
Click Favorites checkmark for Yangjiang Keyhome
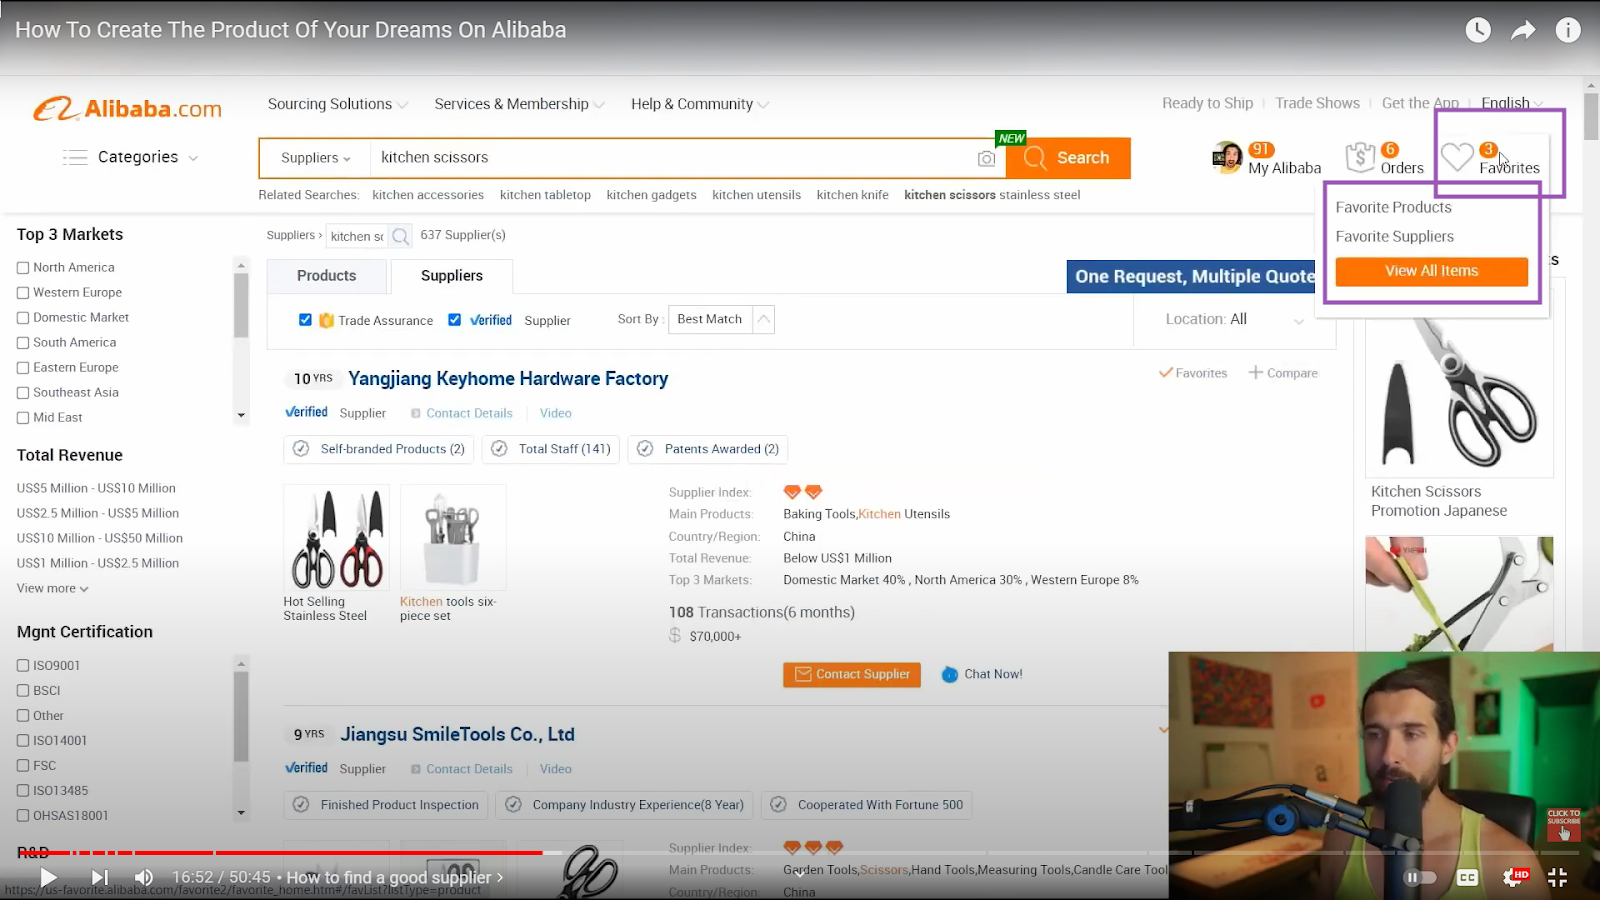tap(1165, 372)
